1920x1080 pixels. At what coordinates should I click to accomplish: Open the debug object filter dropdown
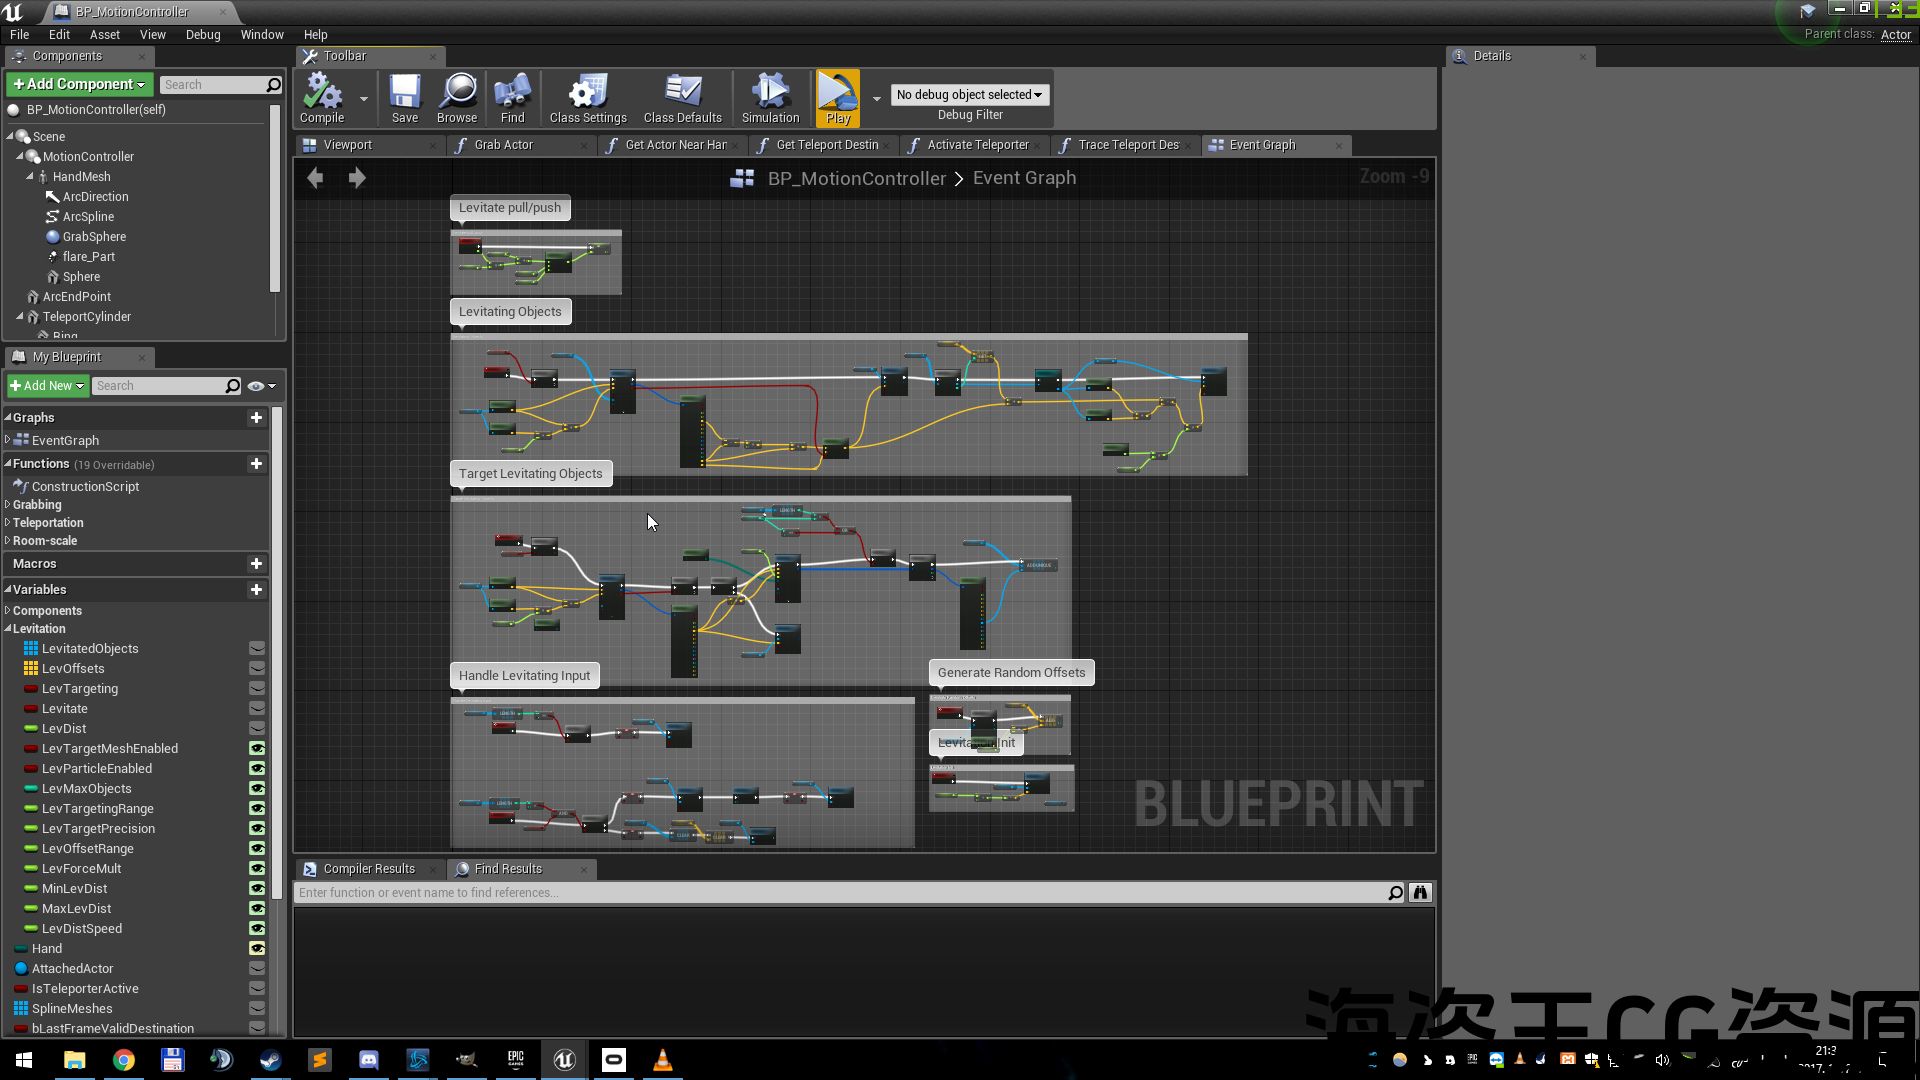969,95
